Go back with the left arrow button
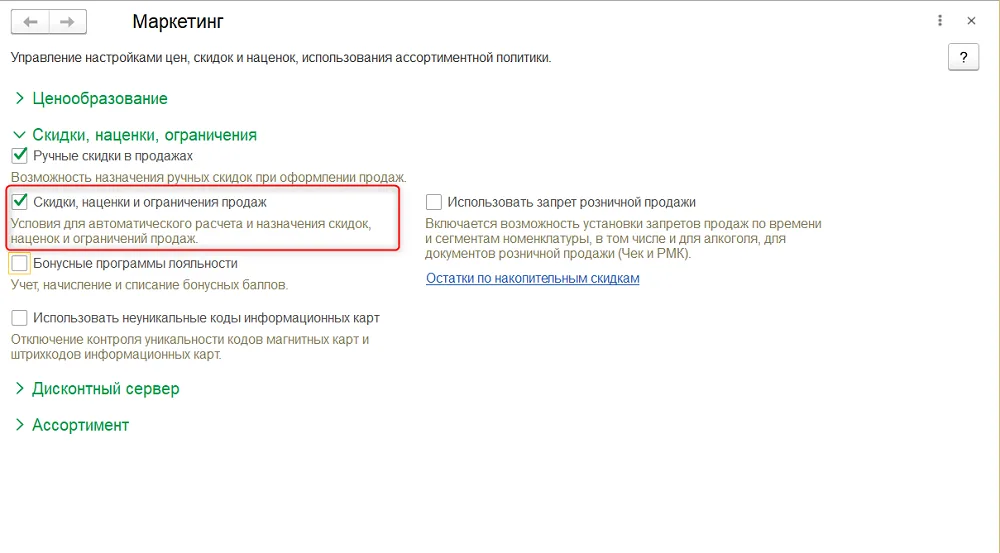Screen dimensions: 1000x553 30,22
